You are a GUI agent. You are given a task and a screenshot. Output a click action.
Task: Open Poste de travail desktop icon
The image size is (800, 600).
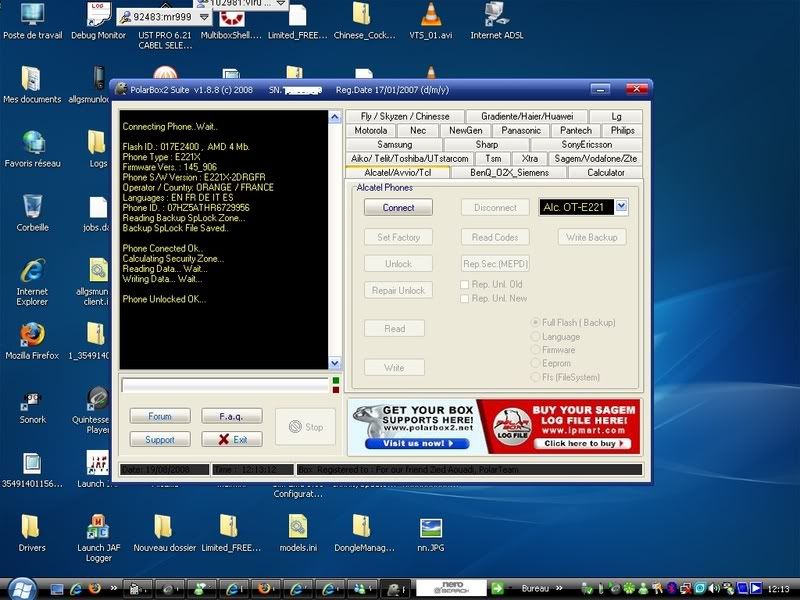tap(32, 20)
